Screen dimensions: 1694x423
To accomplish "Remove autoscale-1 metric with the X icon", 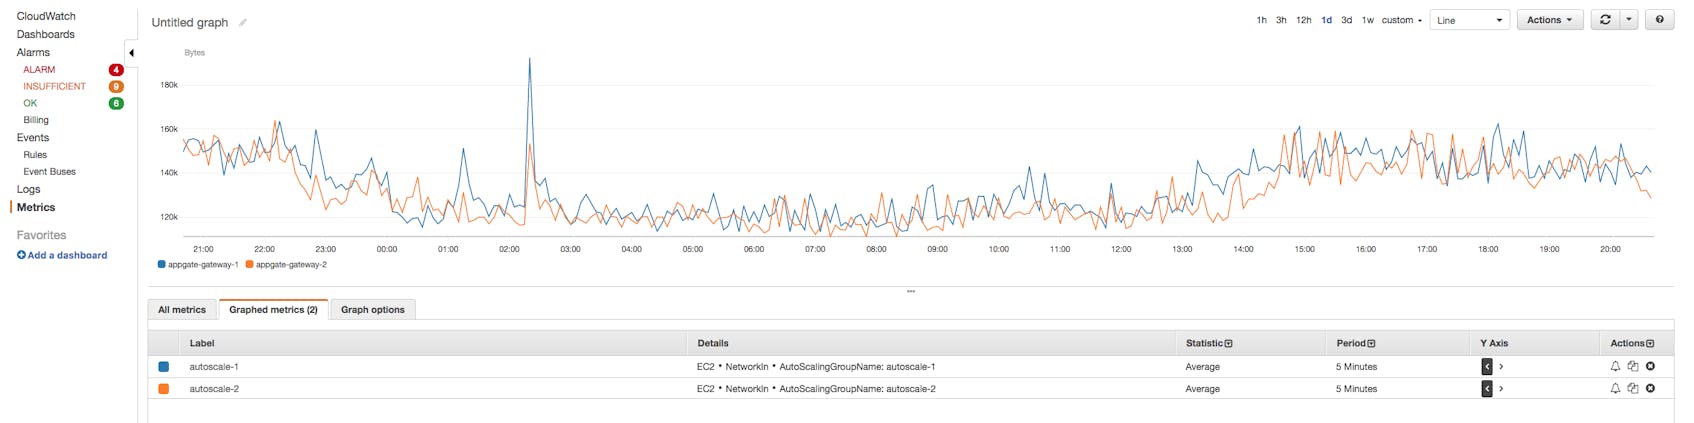I will tap(1651, 366).
